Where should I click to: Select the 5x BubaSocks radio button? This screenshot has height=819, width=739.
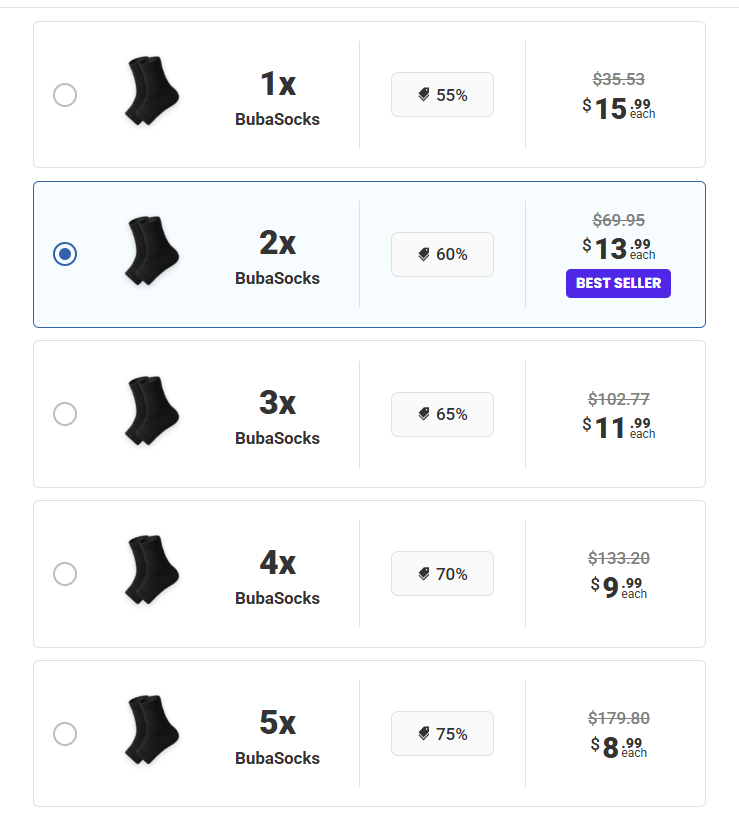point(65,733)
